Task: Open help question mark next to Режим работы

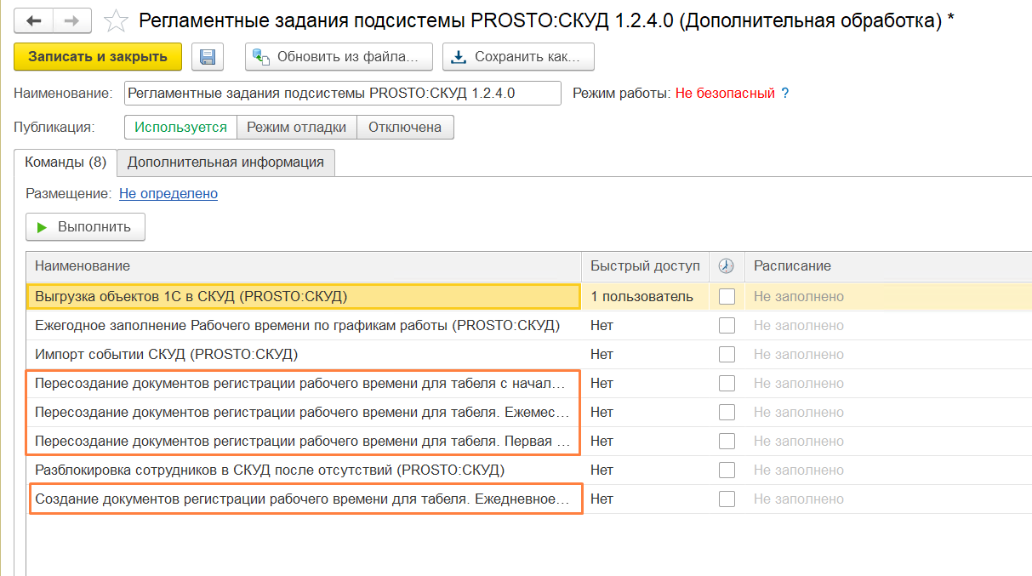Action: [785, 93]
